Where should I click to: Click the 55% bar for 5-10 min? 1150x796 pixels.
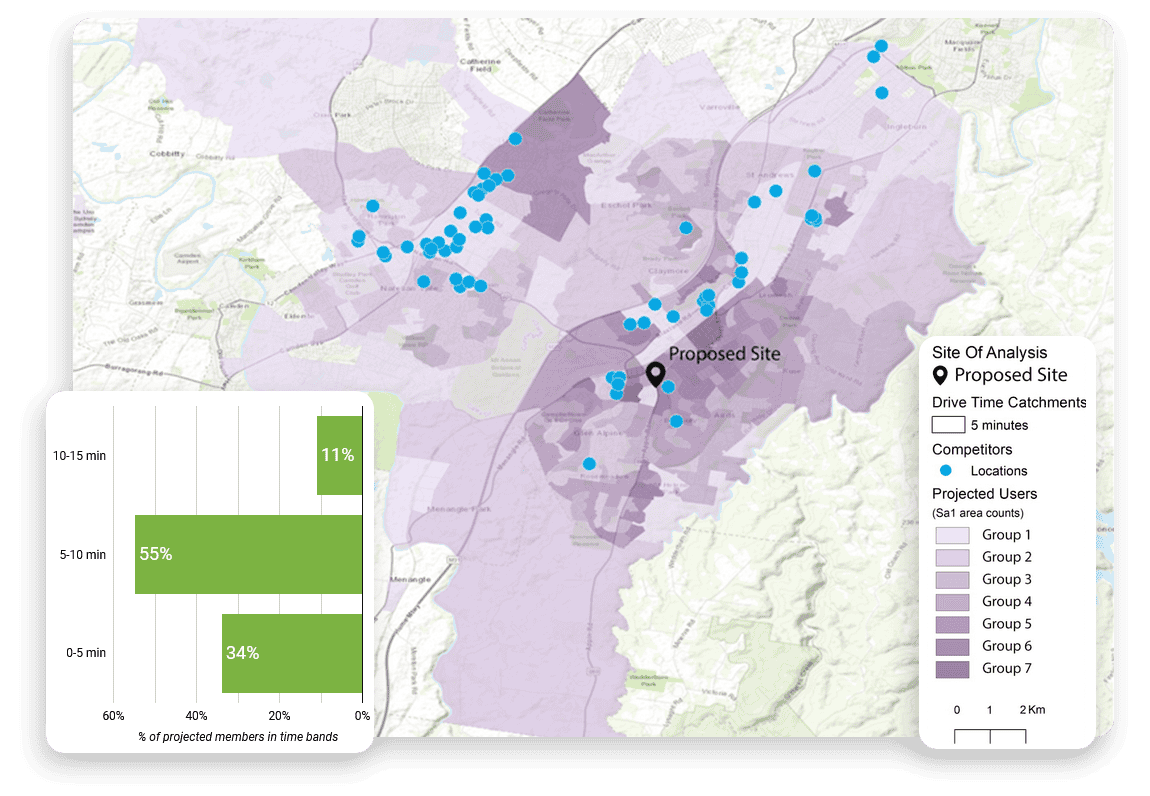[249, 554]
